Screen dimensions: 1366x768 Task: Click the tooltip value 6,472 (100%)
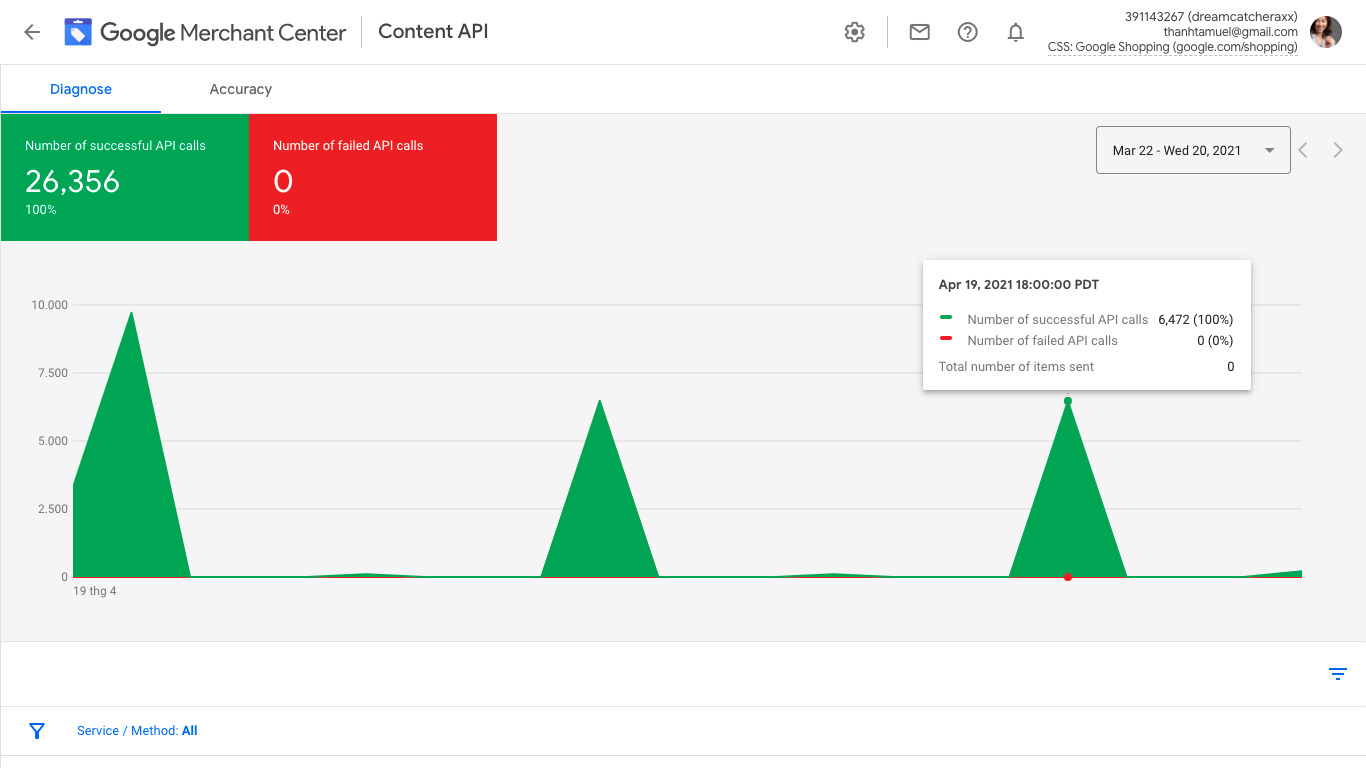1196,320
